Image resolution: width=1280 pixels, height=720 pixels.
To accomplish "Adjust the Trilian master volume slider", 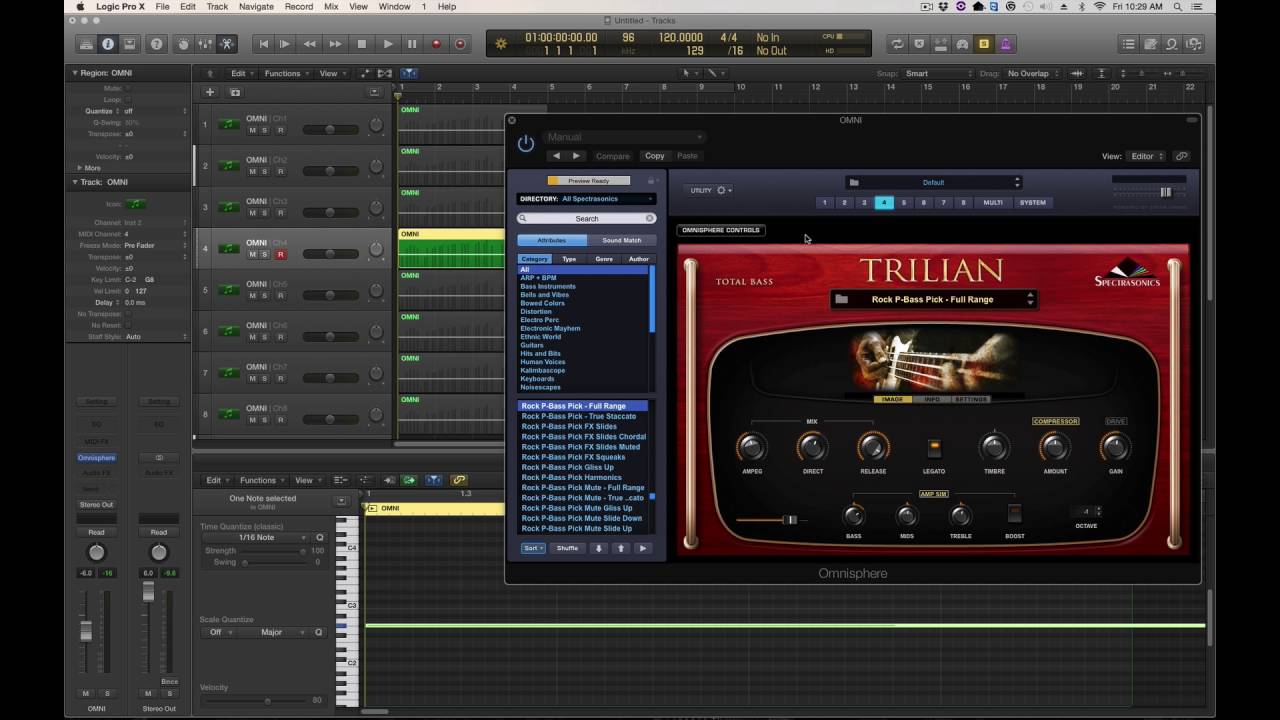I will 767,520.
